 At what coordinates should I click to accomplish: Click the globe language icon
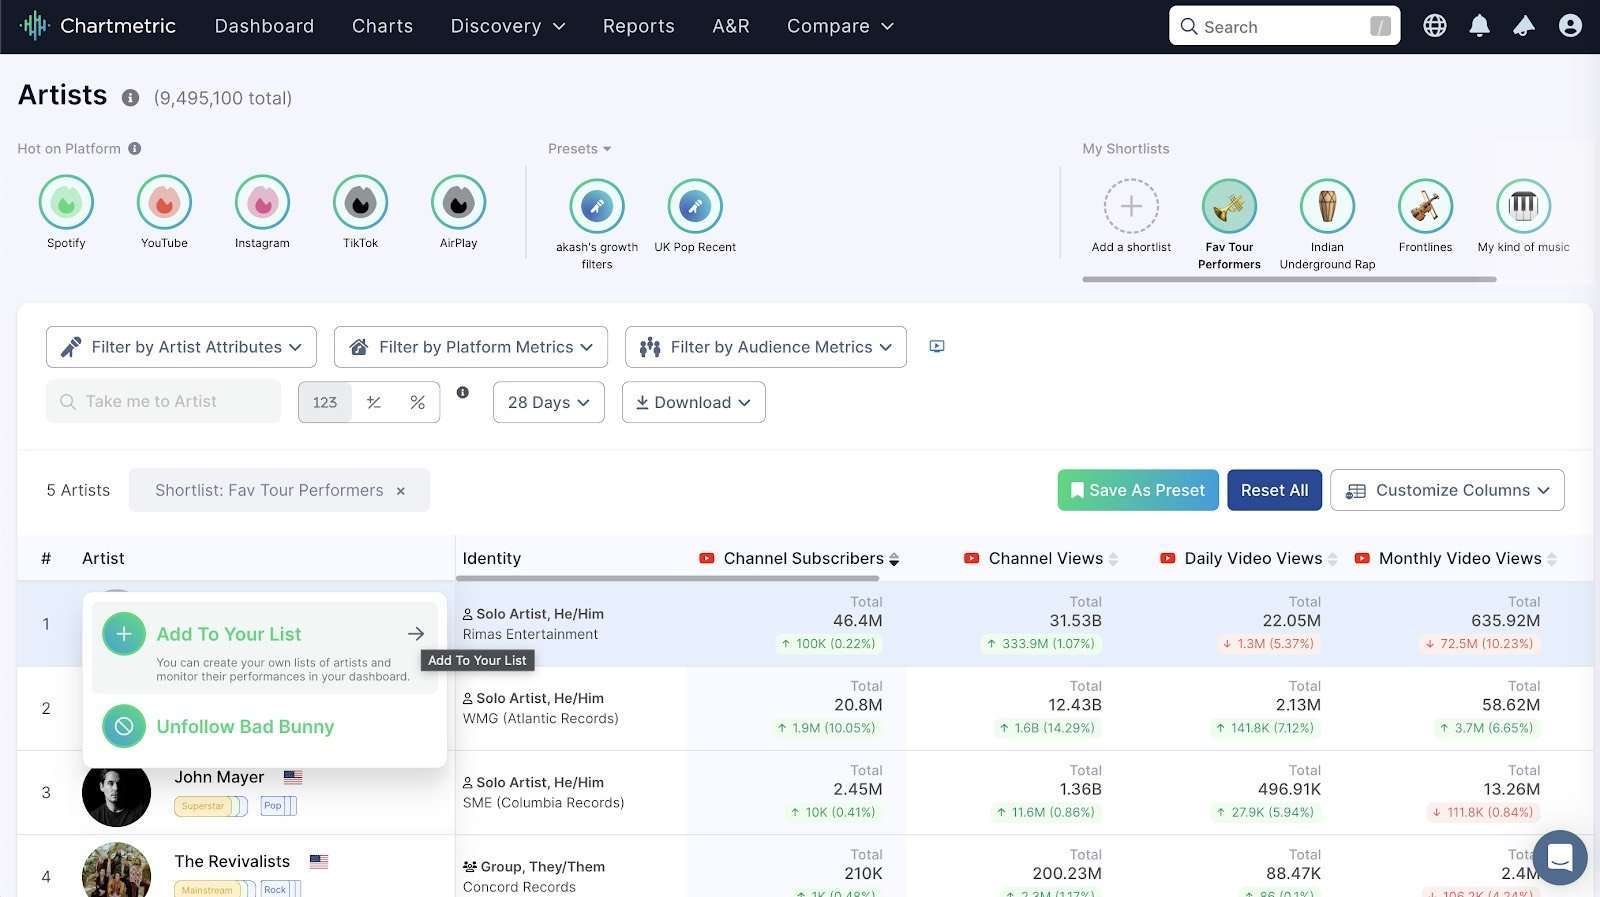pyautogui.click(x=1435, y=26)
